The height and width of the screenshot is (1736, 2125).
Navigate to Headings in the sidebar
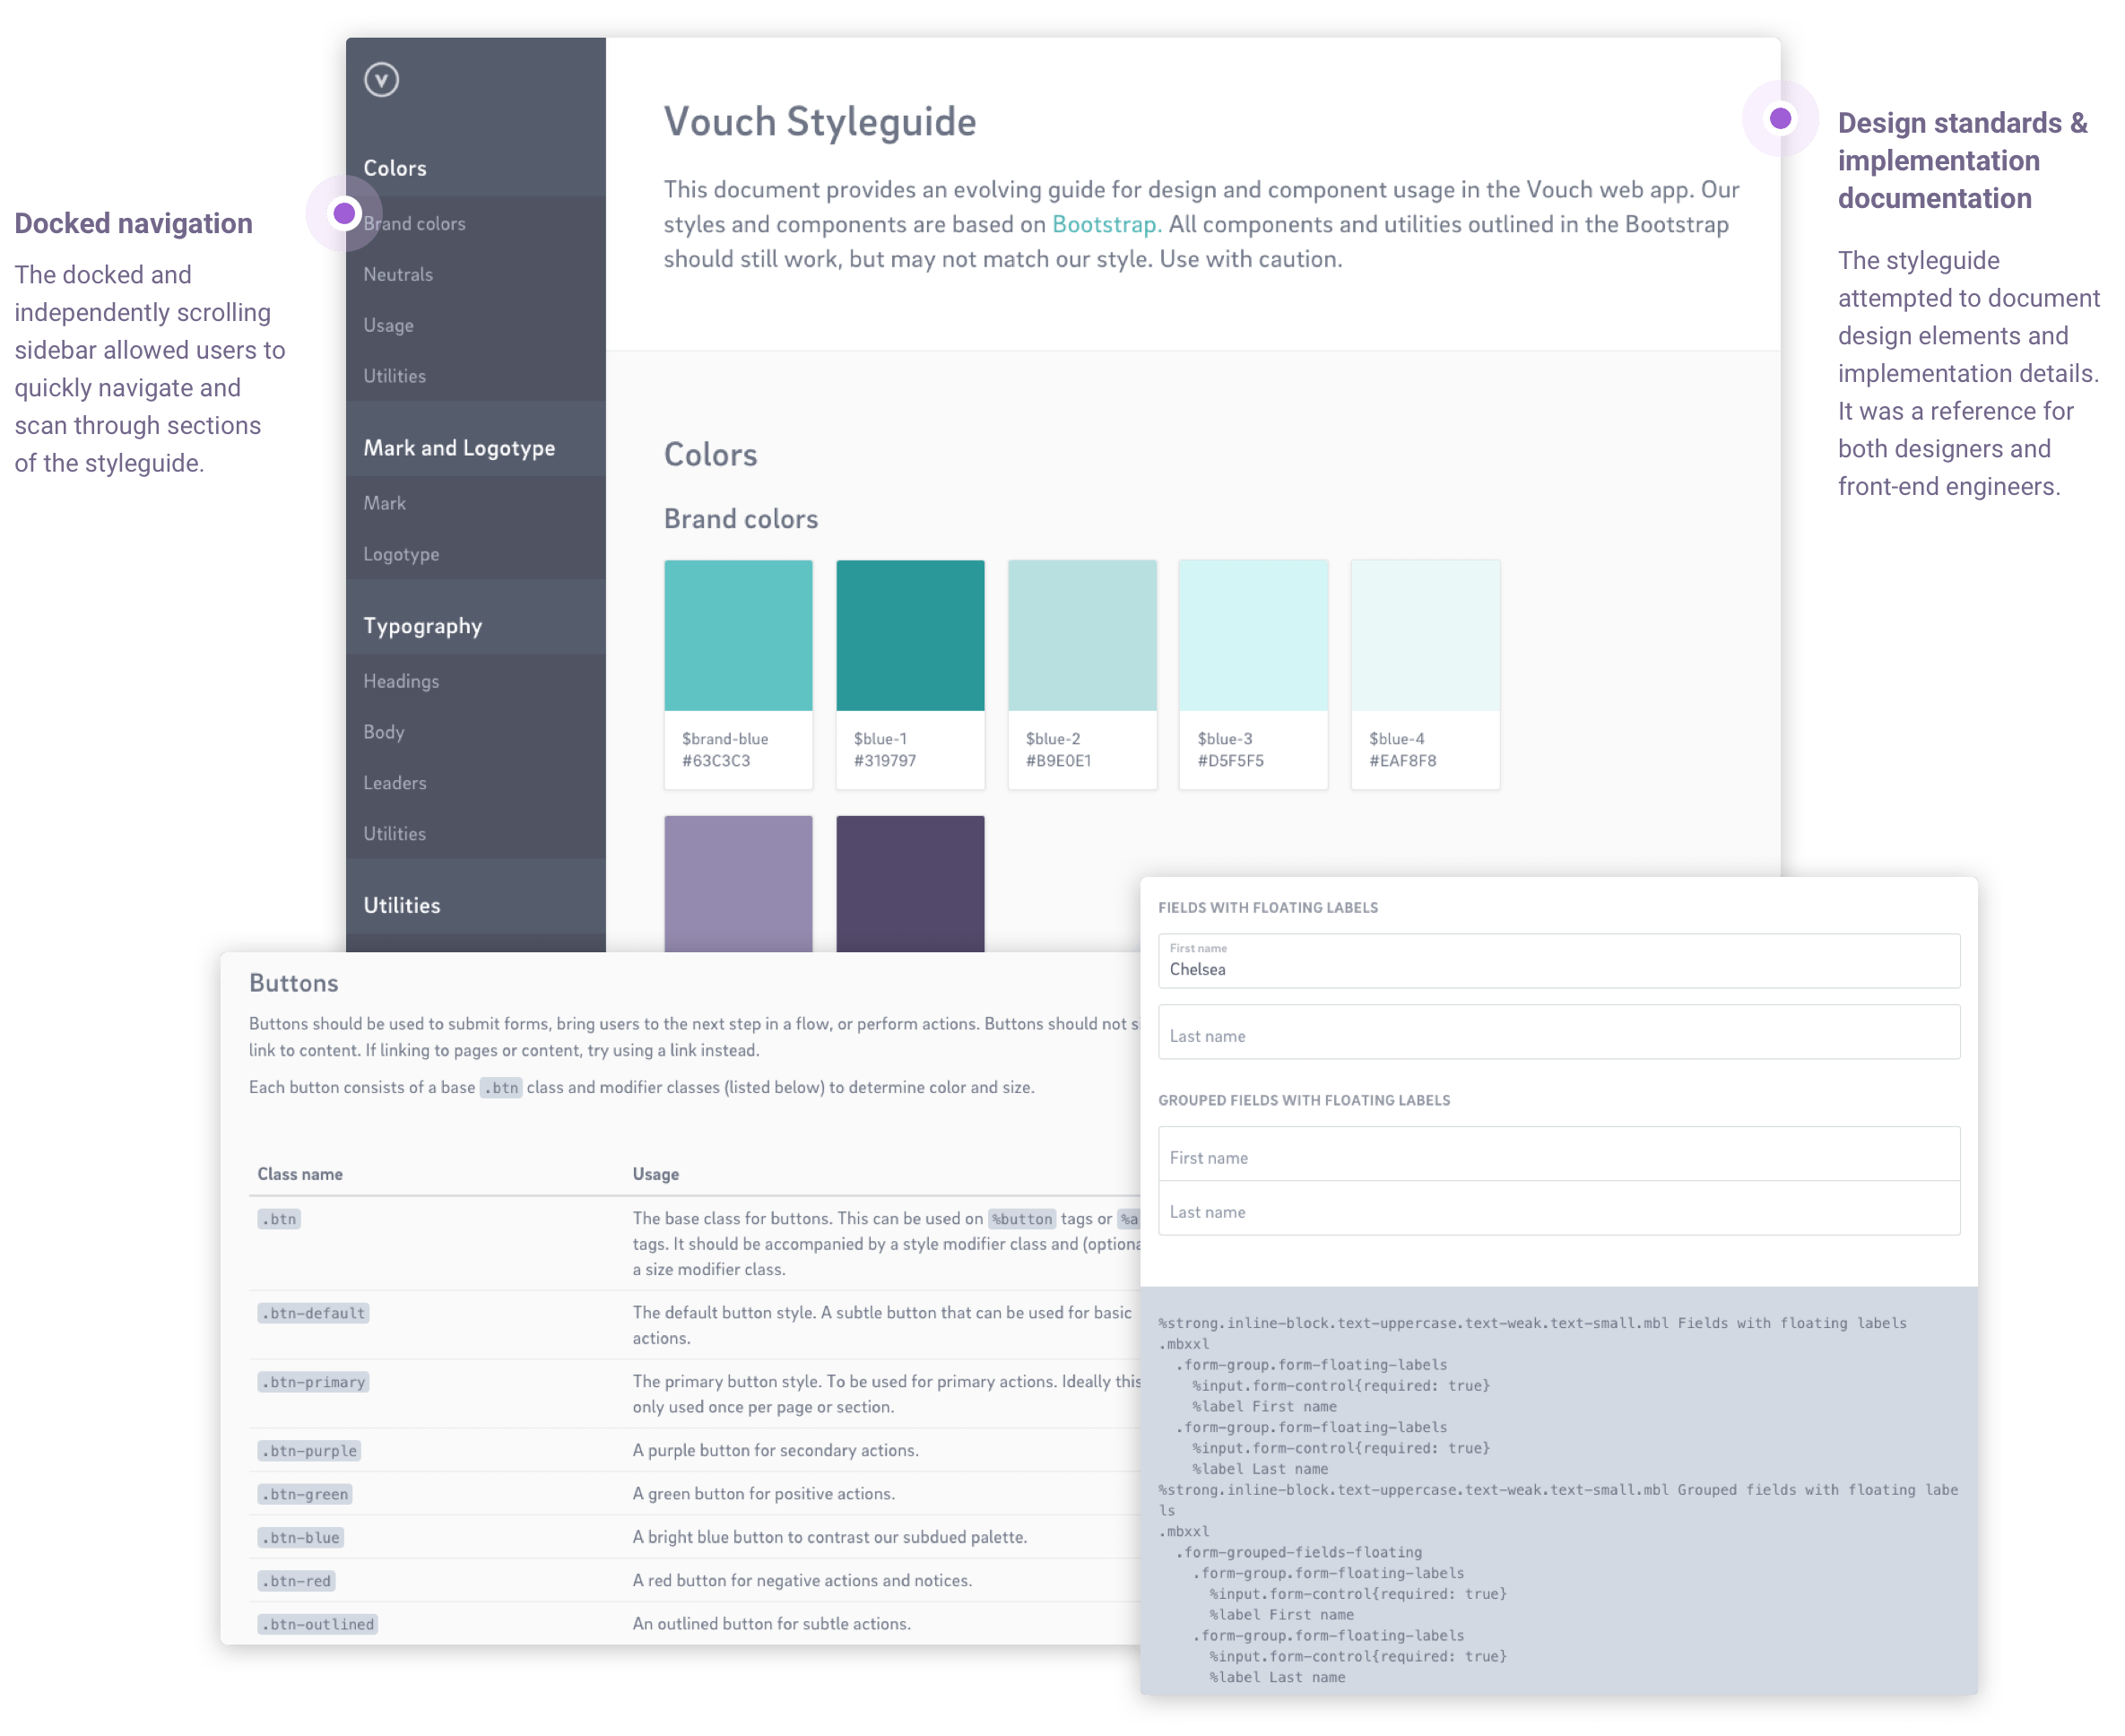[x=401, y=681]
